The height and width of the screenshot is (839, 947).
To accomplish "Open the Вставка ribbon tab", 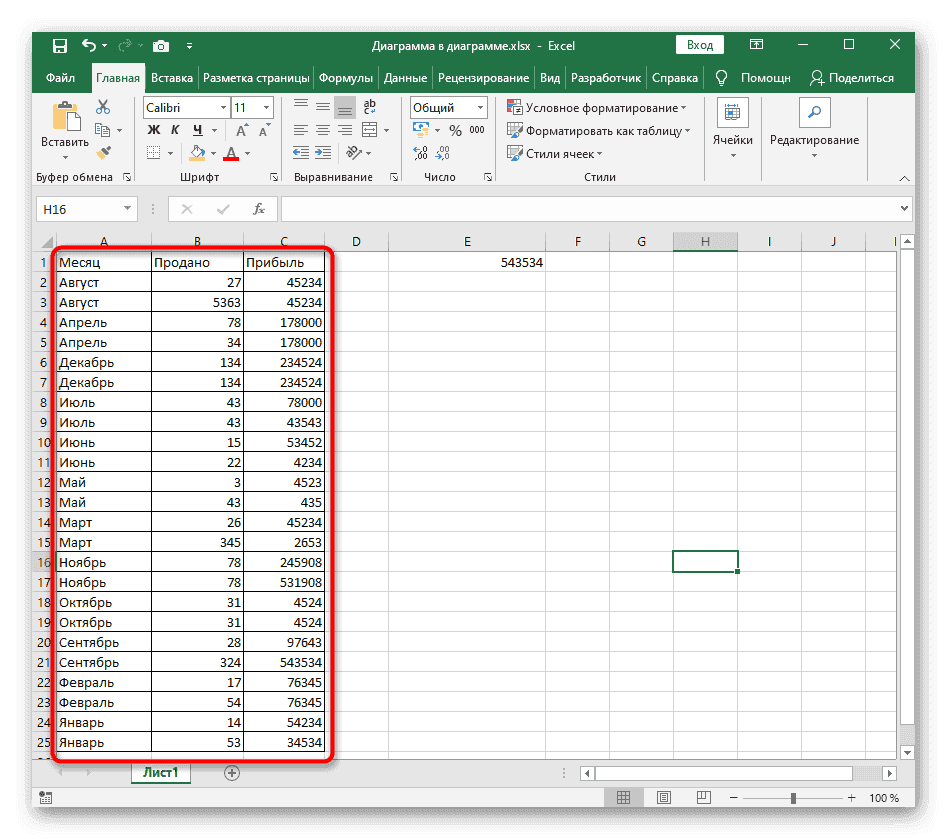I will click(172, 78).
